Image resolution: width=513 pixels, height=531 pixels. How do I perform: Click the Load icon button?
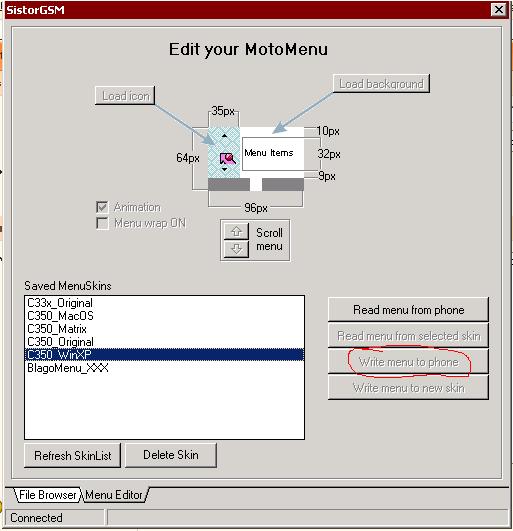(x=125, y=96)
